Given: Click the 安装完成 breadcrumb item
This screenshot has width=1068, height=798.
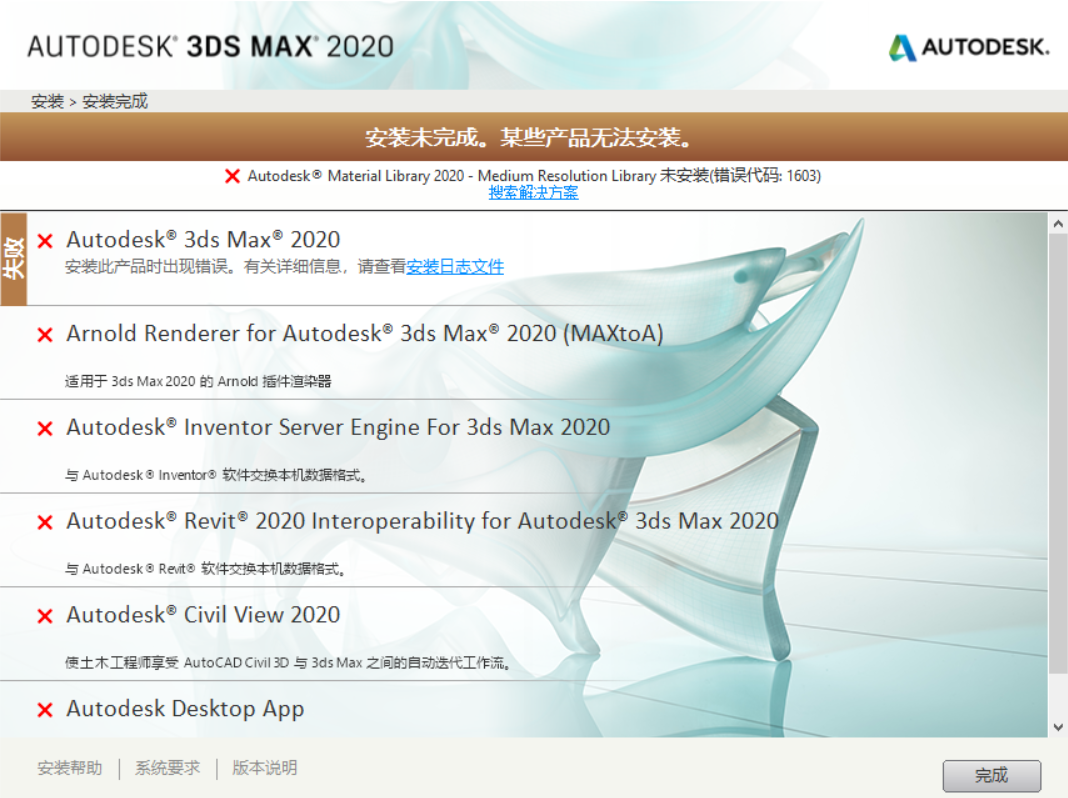Looking at the screenshot, I should 115,101.
